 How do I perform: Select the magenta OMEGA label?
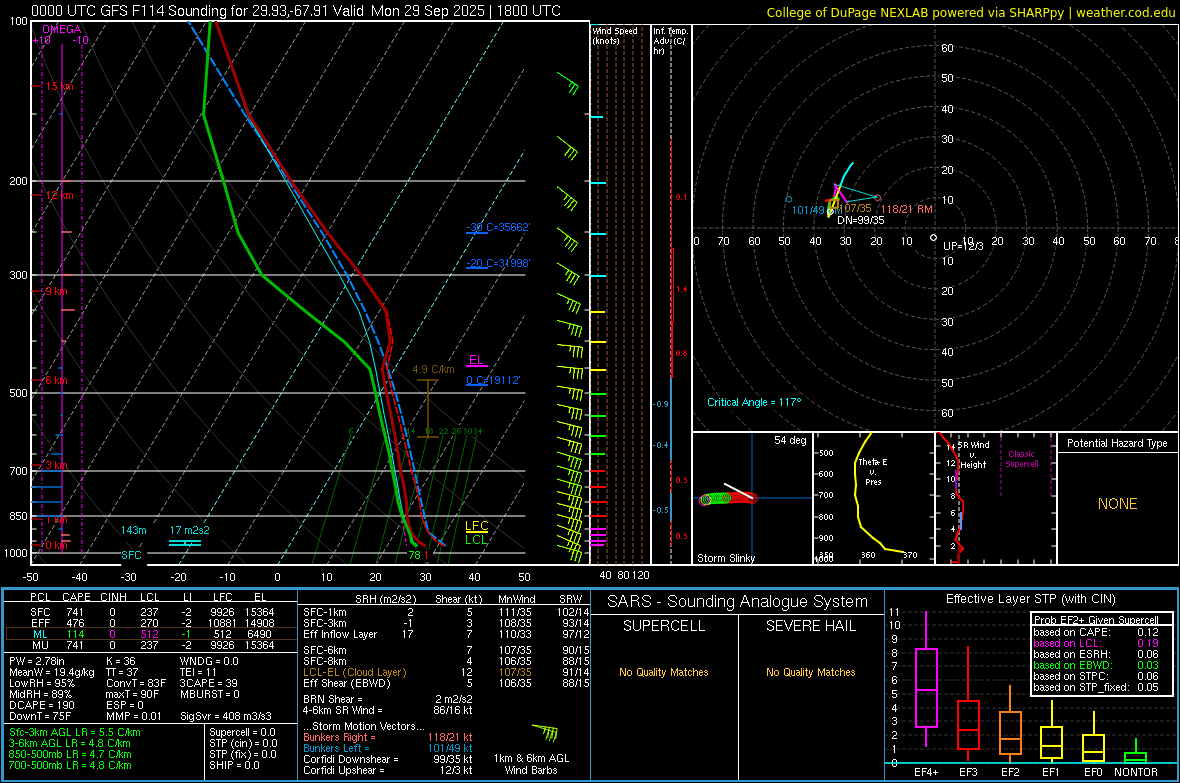pyautogui.click(x=62, y=29)
